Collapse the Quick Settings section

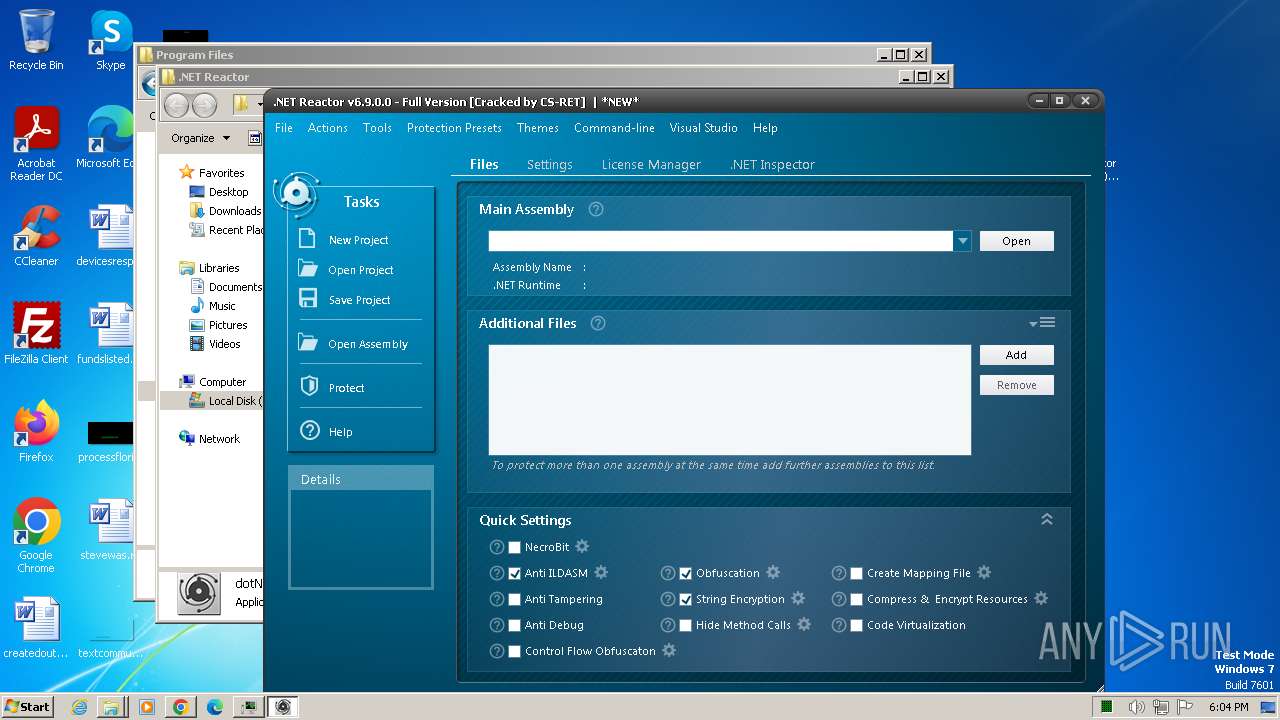coord(1047,519)
